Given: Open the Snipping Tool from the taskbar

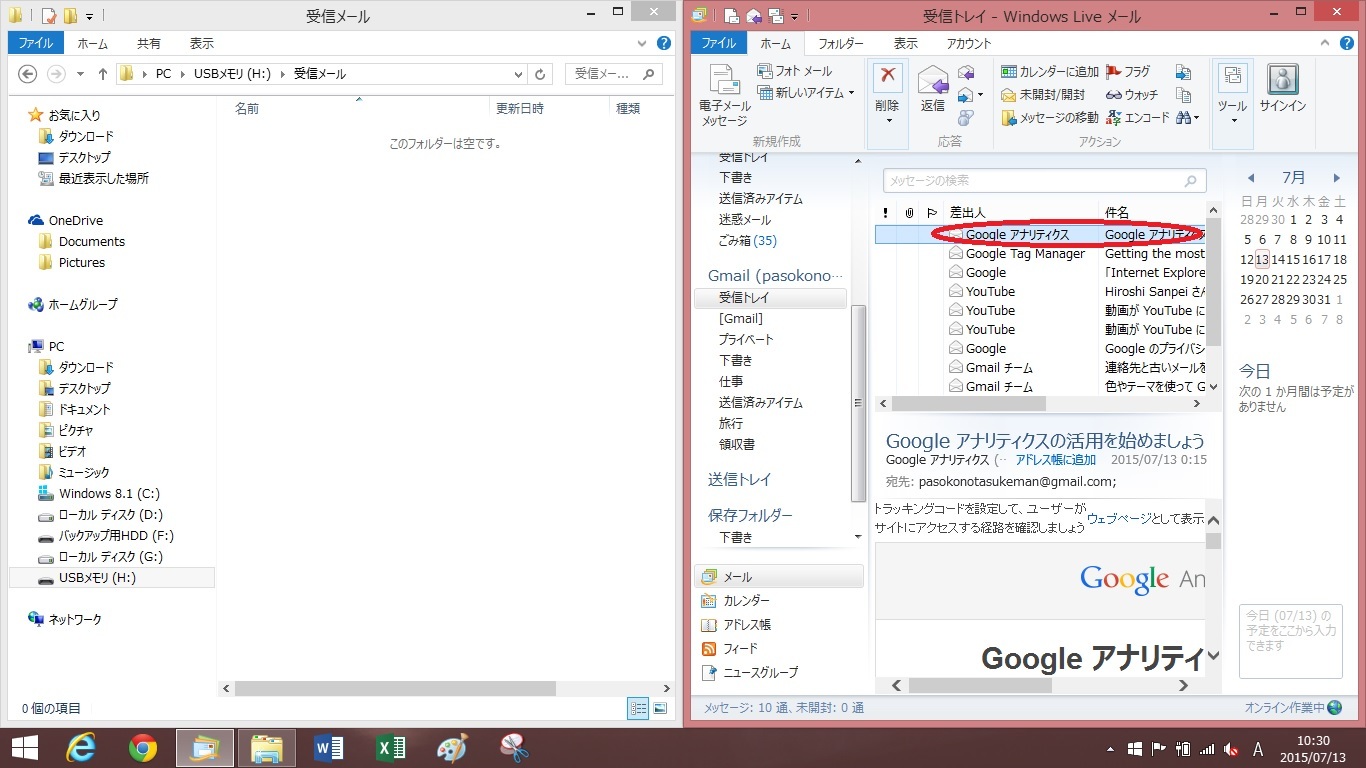Looking at the screenshot, I should tap(514, 747).
